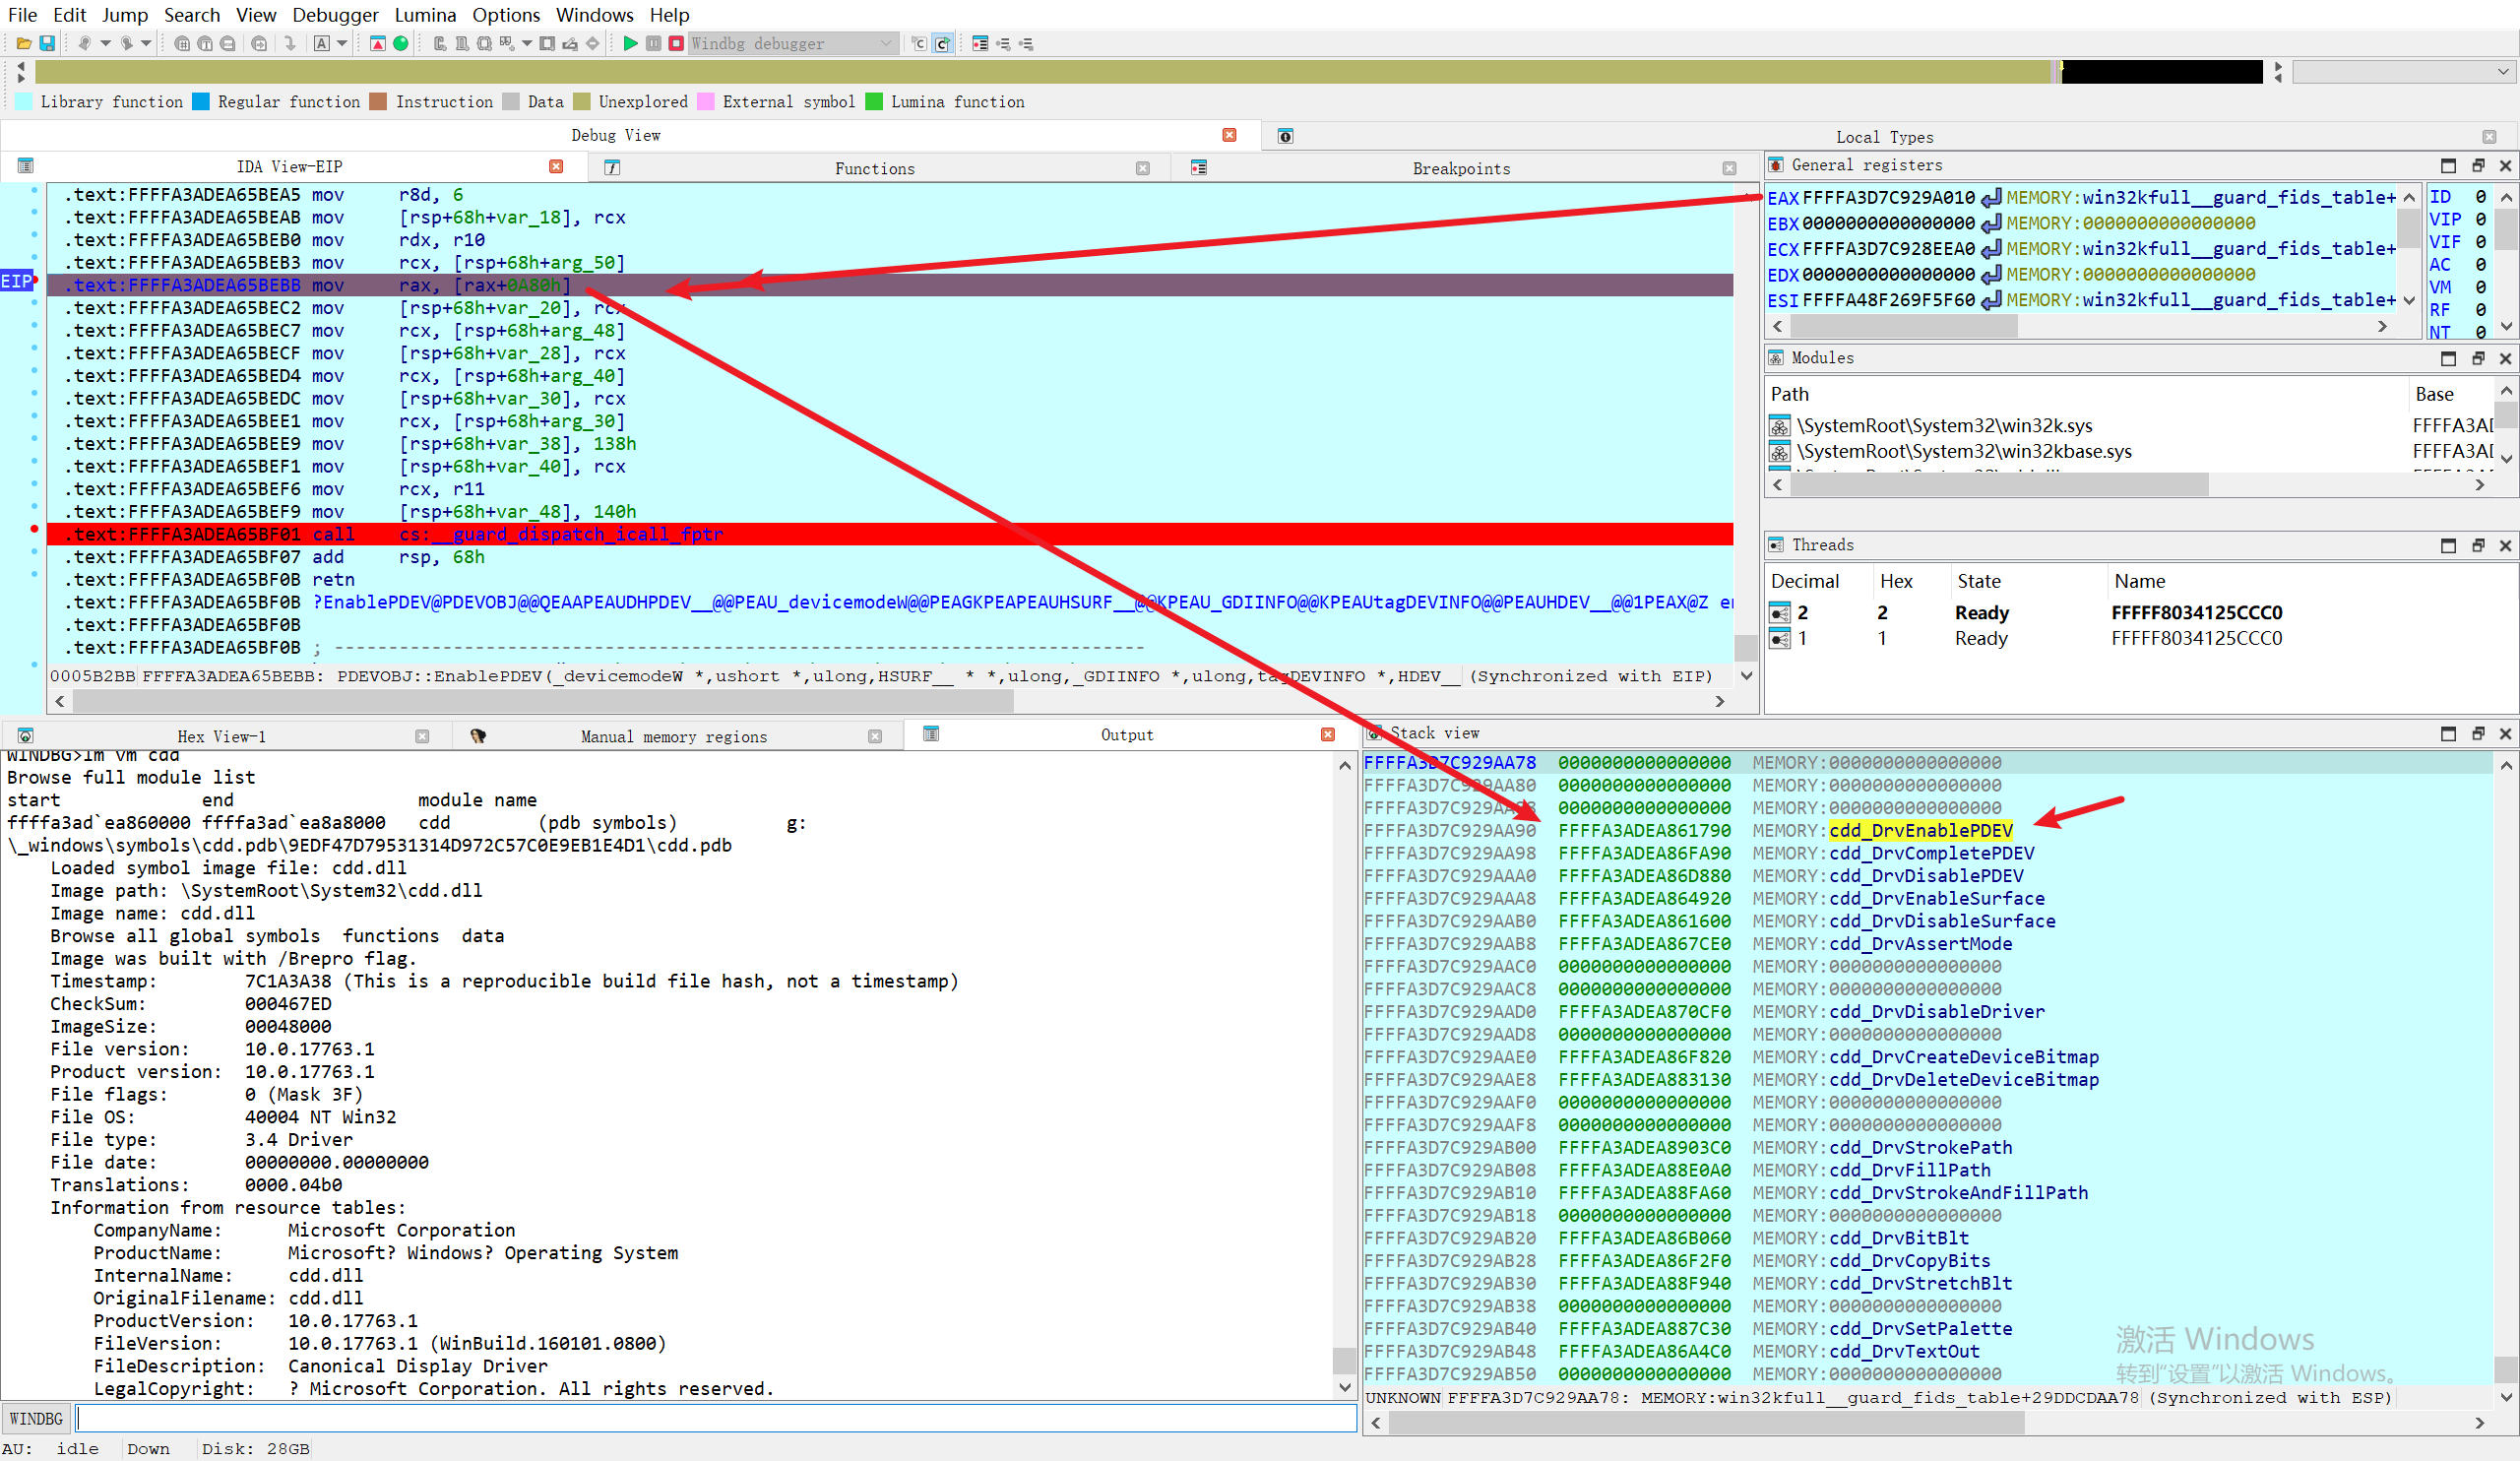Toggle the VIP flag value
Image resolution: width=2520 pixels, height=1461 pixels.
tap(2480, 219)
